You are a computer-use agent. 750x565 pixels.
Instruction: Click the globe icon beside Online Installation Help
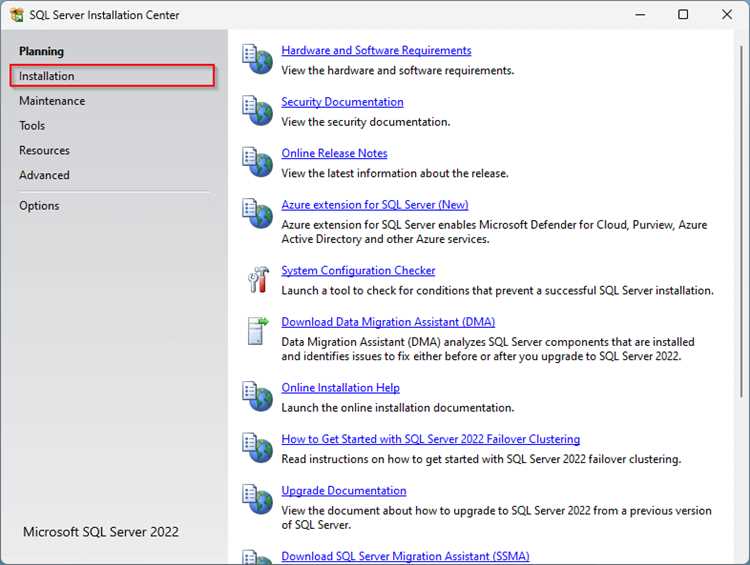pos(257,397)
